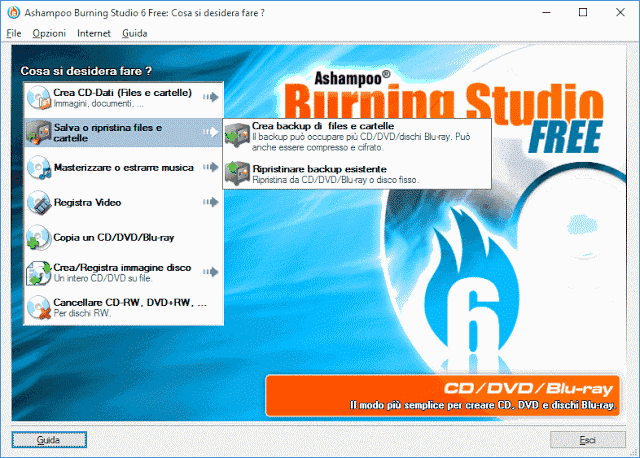
Task: Choose Cancellare CD-RW, DVD+RW entry
Action: pos(124,307)
